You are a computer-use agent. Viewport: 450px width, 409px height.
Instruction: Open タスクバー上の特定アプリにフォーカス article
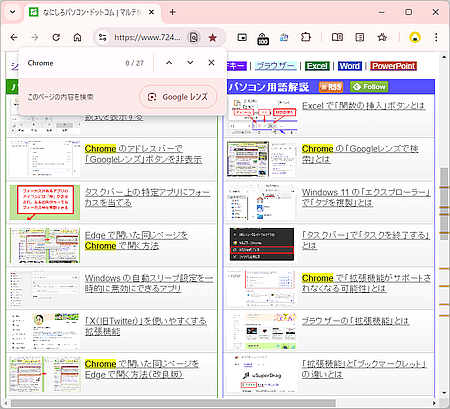[147, 197]
